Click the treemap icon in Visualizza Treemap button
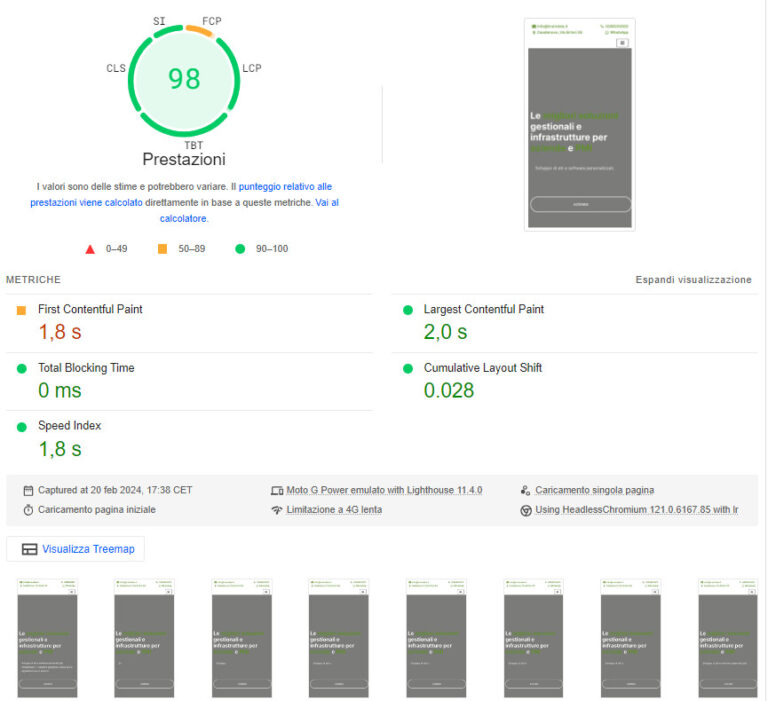The height and width of the screenshot is (701, 768). [29, 549]
